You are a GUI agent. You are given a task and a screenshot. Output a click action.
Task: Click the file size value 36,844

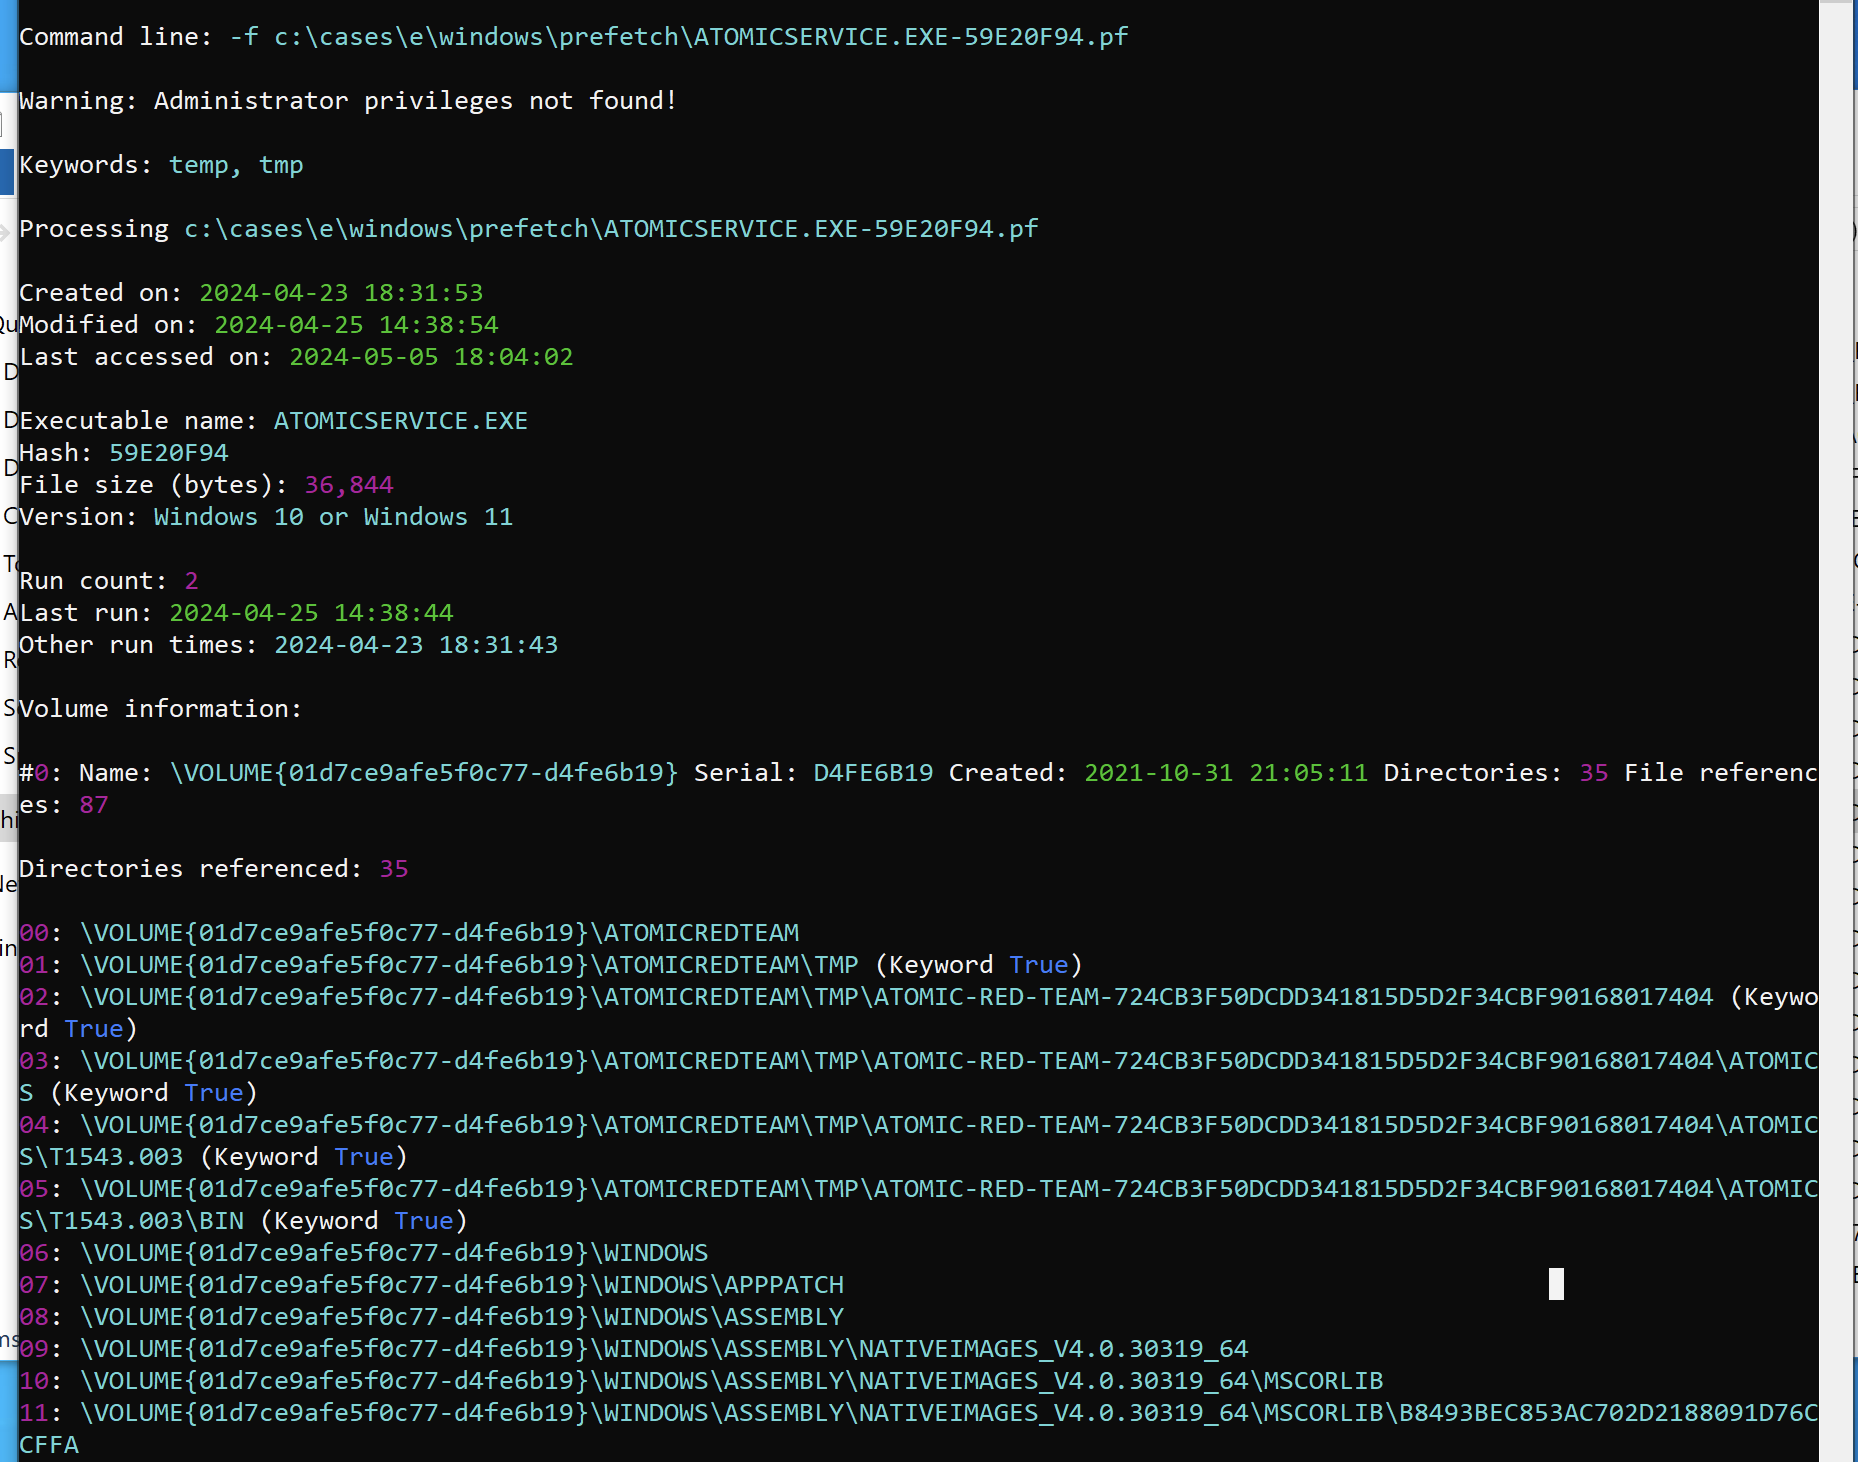[349, 485]
